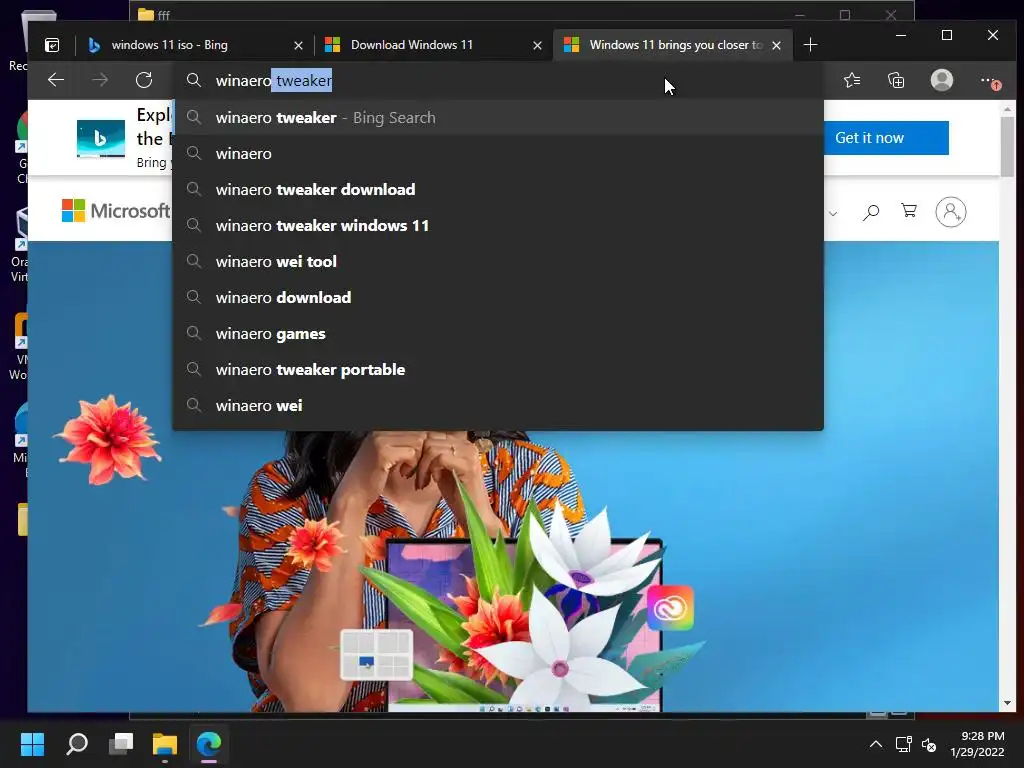Open the Favorites star icon
The image size is (1024, 768).
point(852,80)
